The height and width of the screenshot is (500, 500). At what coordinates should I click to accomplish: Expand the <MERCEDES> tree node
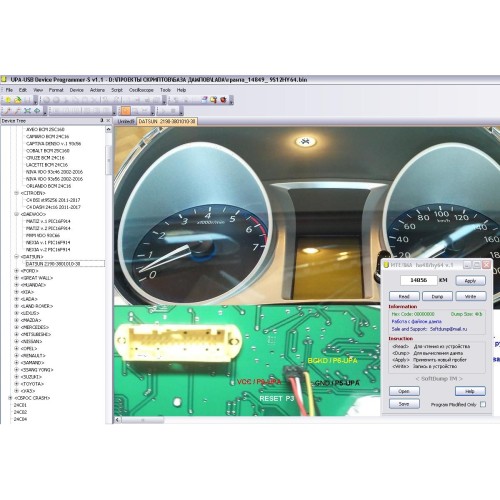pyautogui.click(x=16, y=327)
